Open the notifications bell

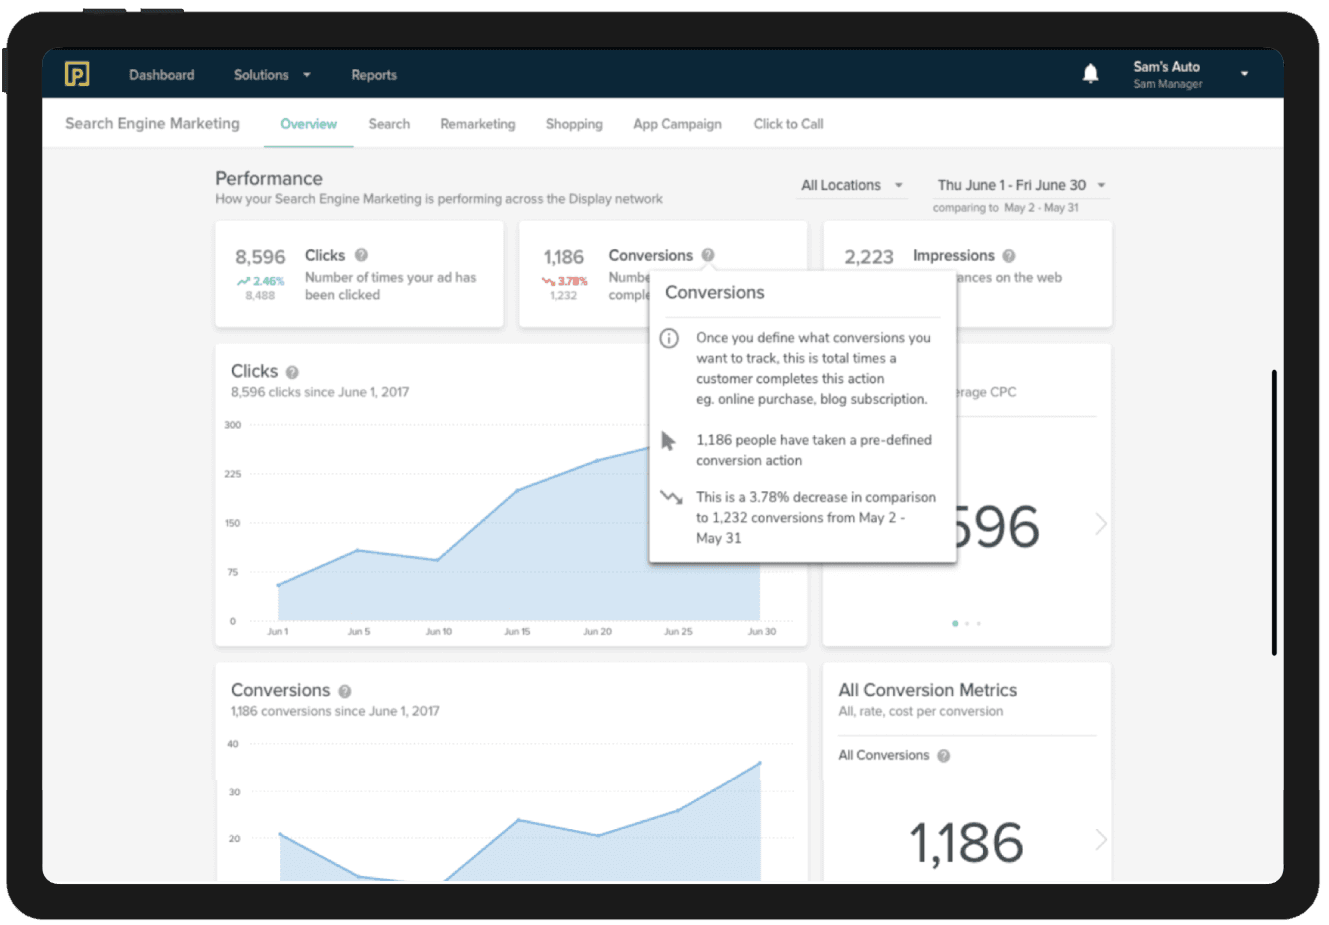click(x=1090, y=74)
